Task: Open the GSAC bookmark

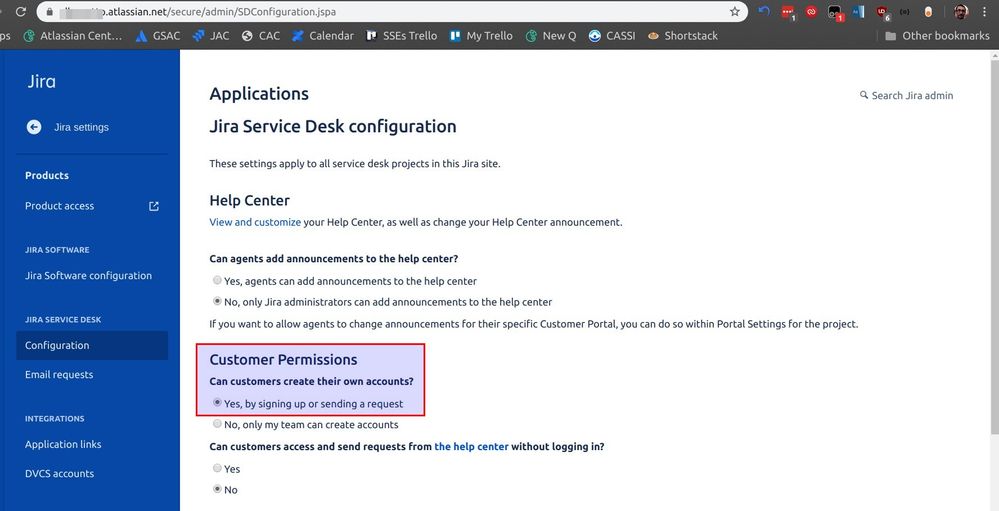Action: (x=158, y=36)
